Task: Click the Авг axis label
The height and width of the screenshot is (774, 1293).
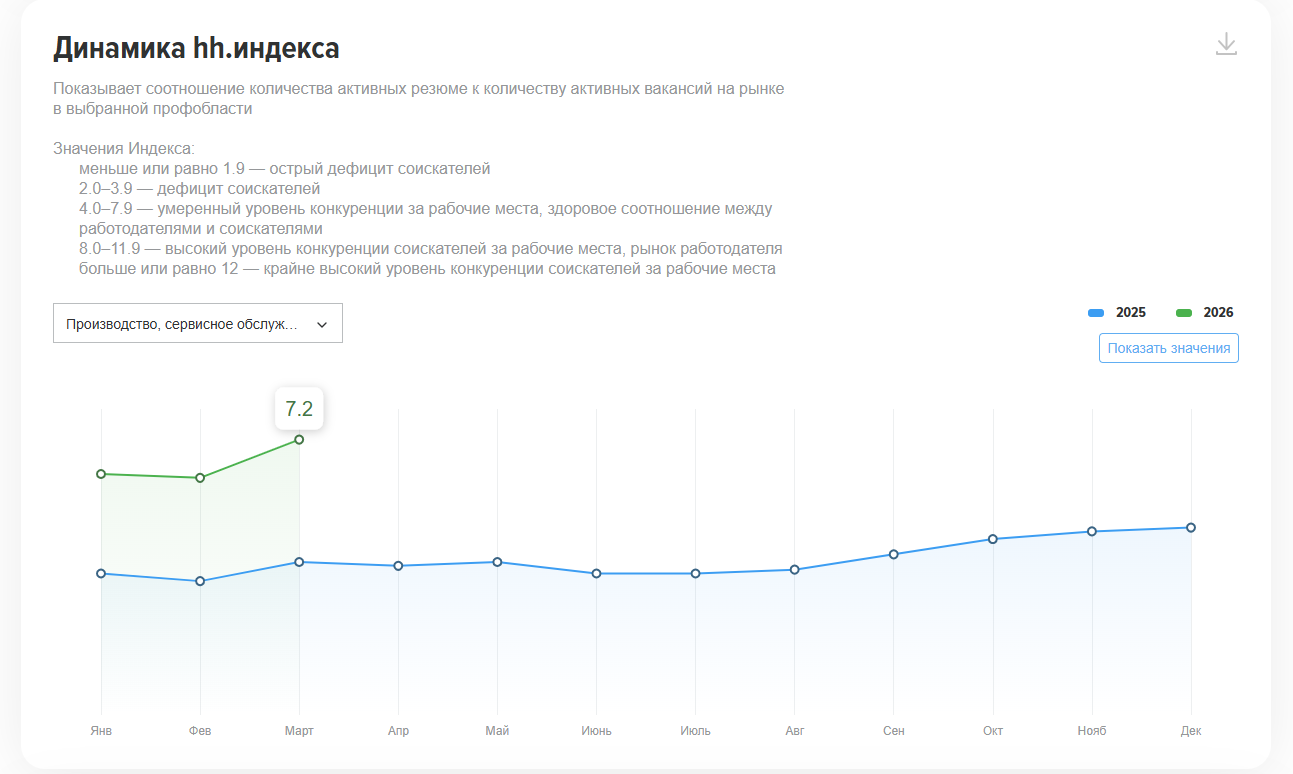Action: pos(794,731)
